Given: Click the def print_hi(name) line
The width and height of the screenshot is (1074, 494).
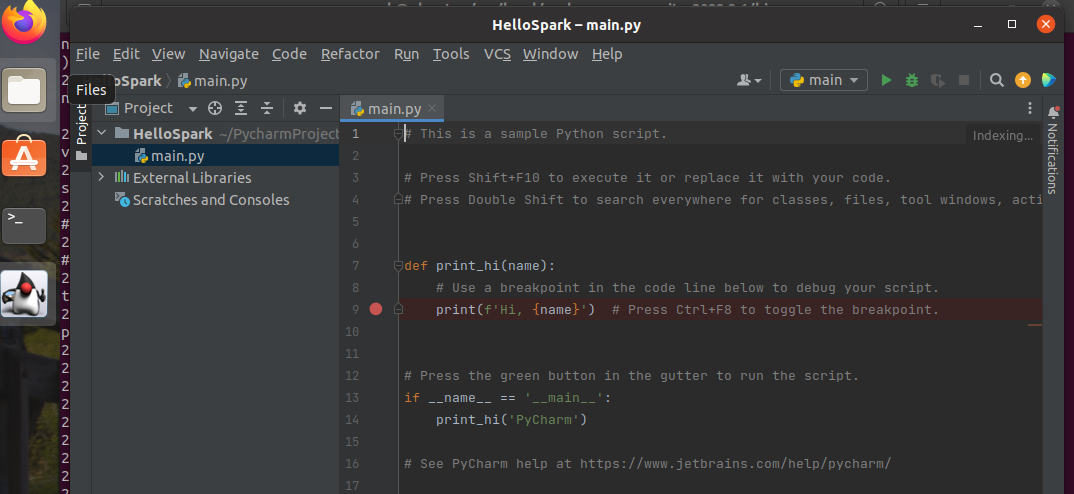Looking at the screenshot, I should click(x=480, y=266).
